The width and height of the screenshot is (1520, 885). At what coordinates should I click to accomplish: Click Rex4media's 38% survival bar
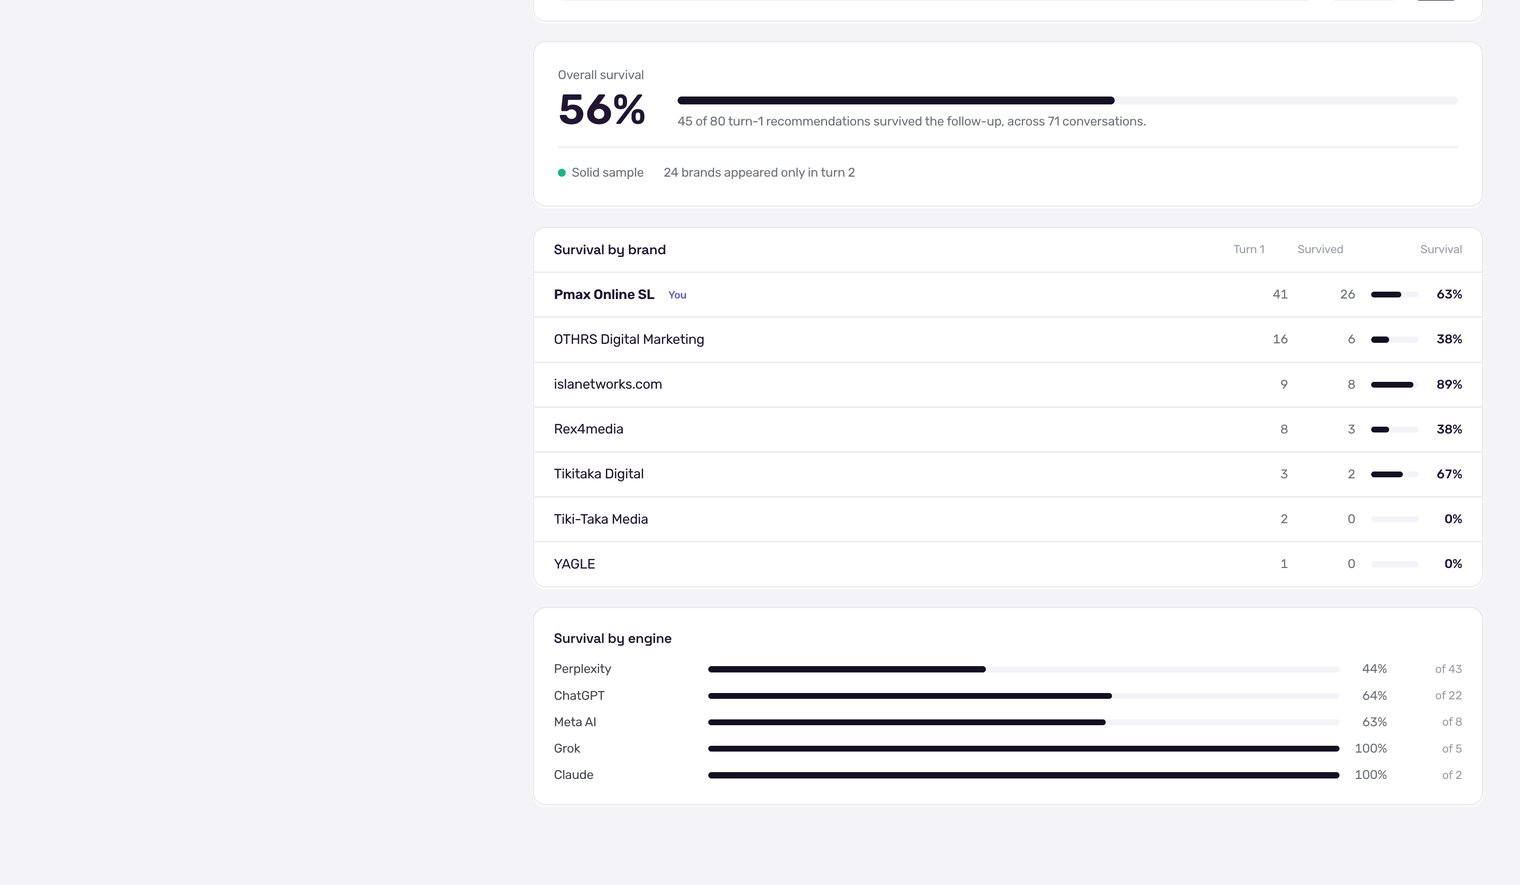pyautogui.click(x=1394, y=430)
